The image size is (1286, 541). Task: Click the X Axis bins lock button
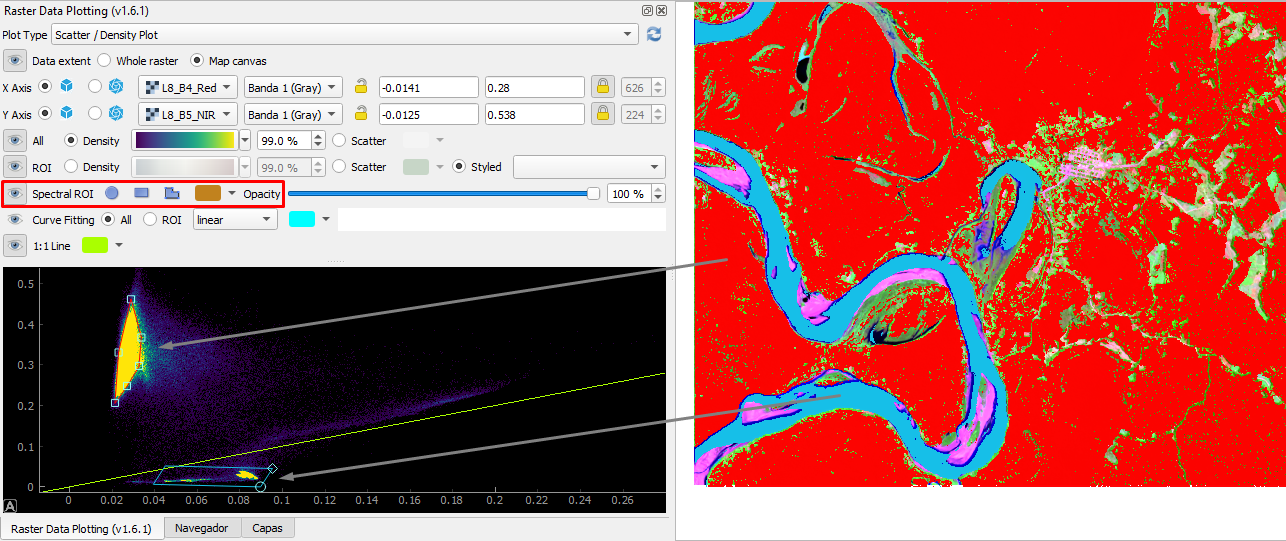[x=603, y=87]
